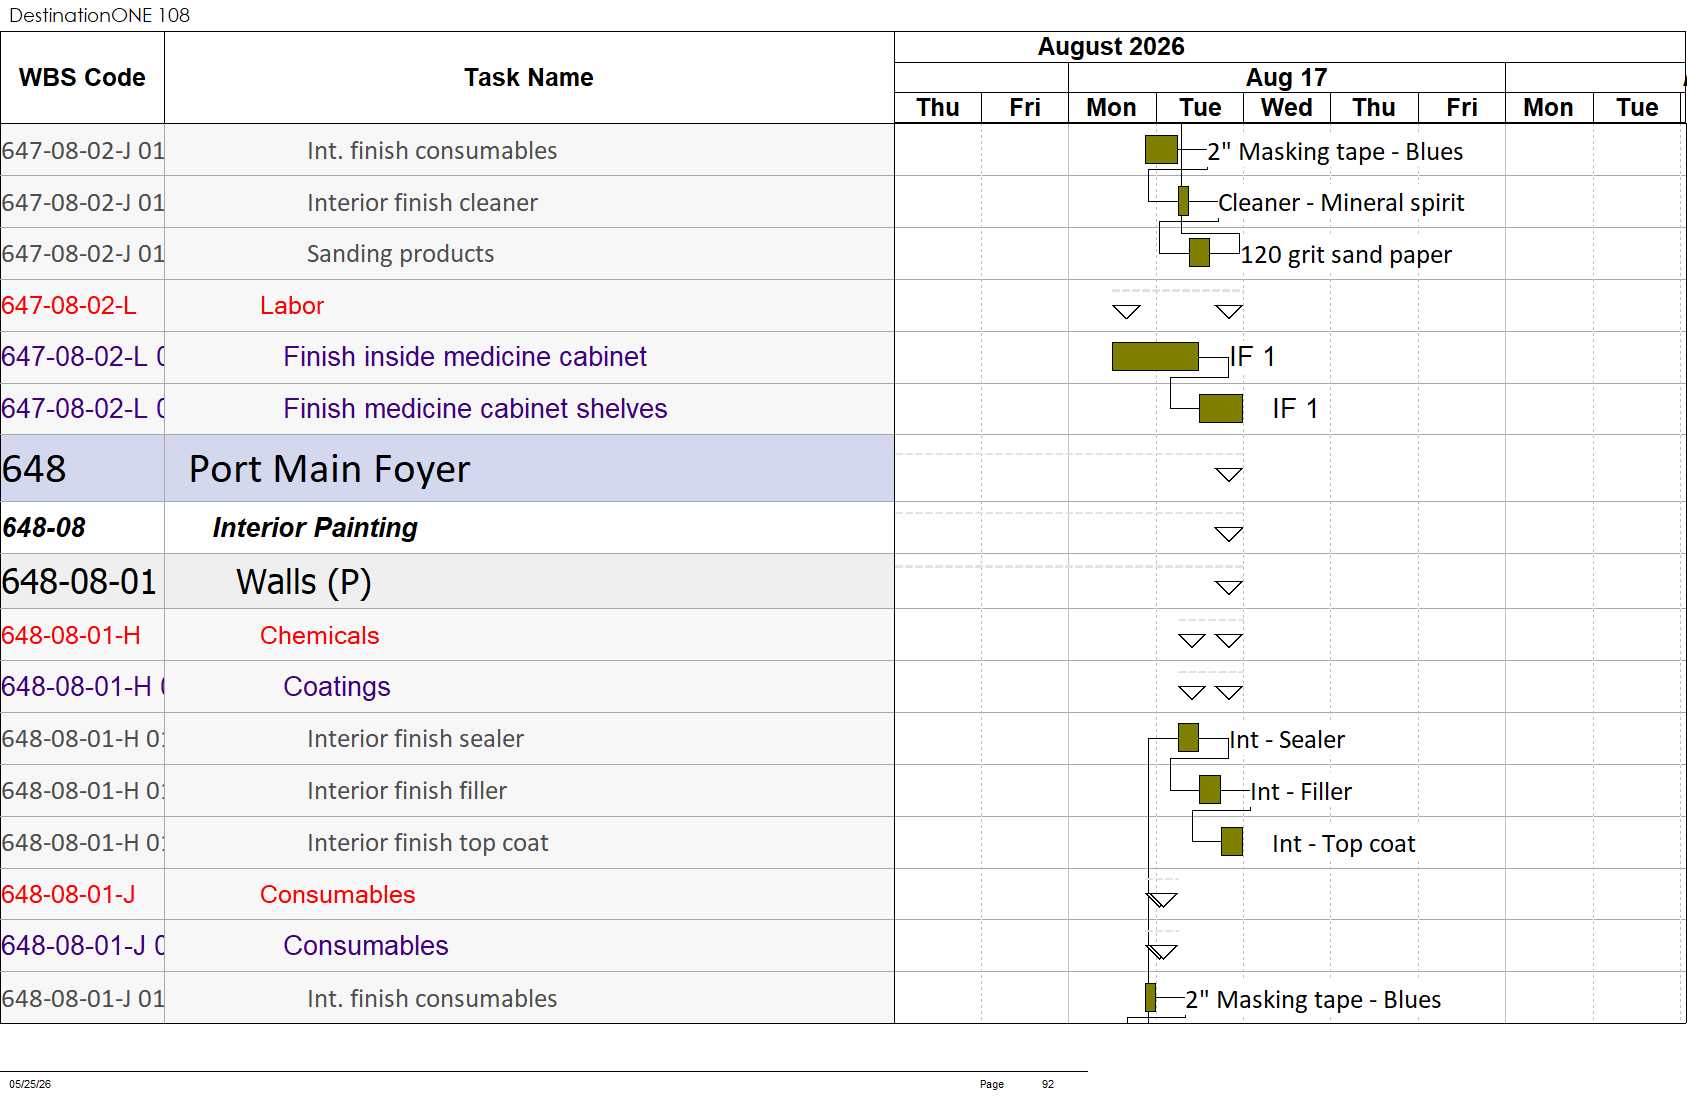Select the Finish inside medicine cabinet Gantt bar

(1155, 356)
